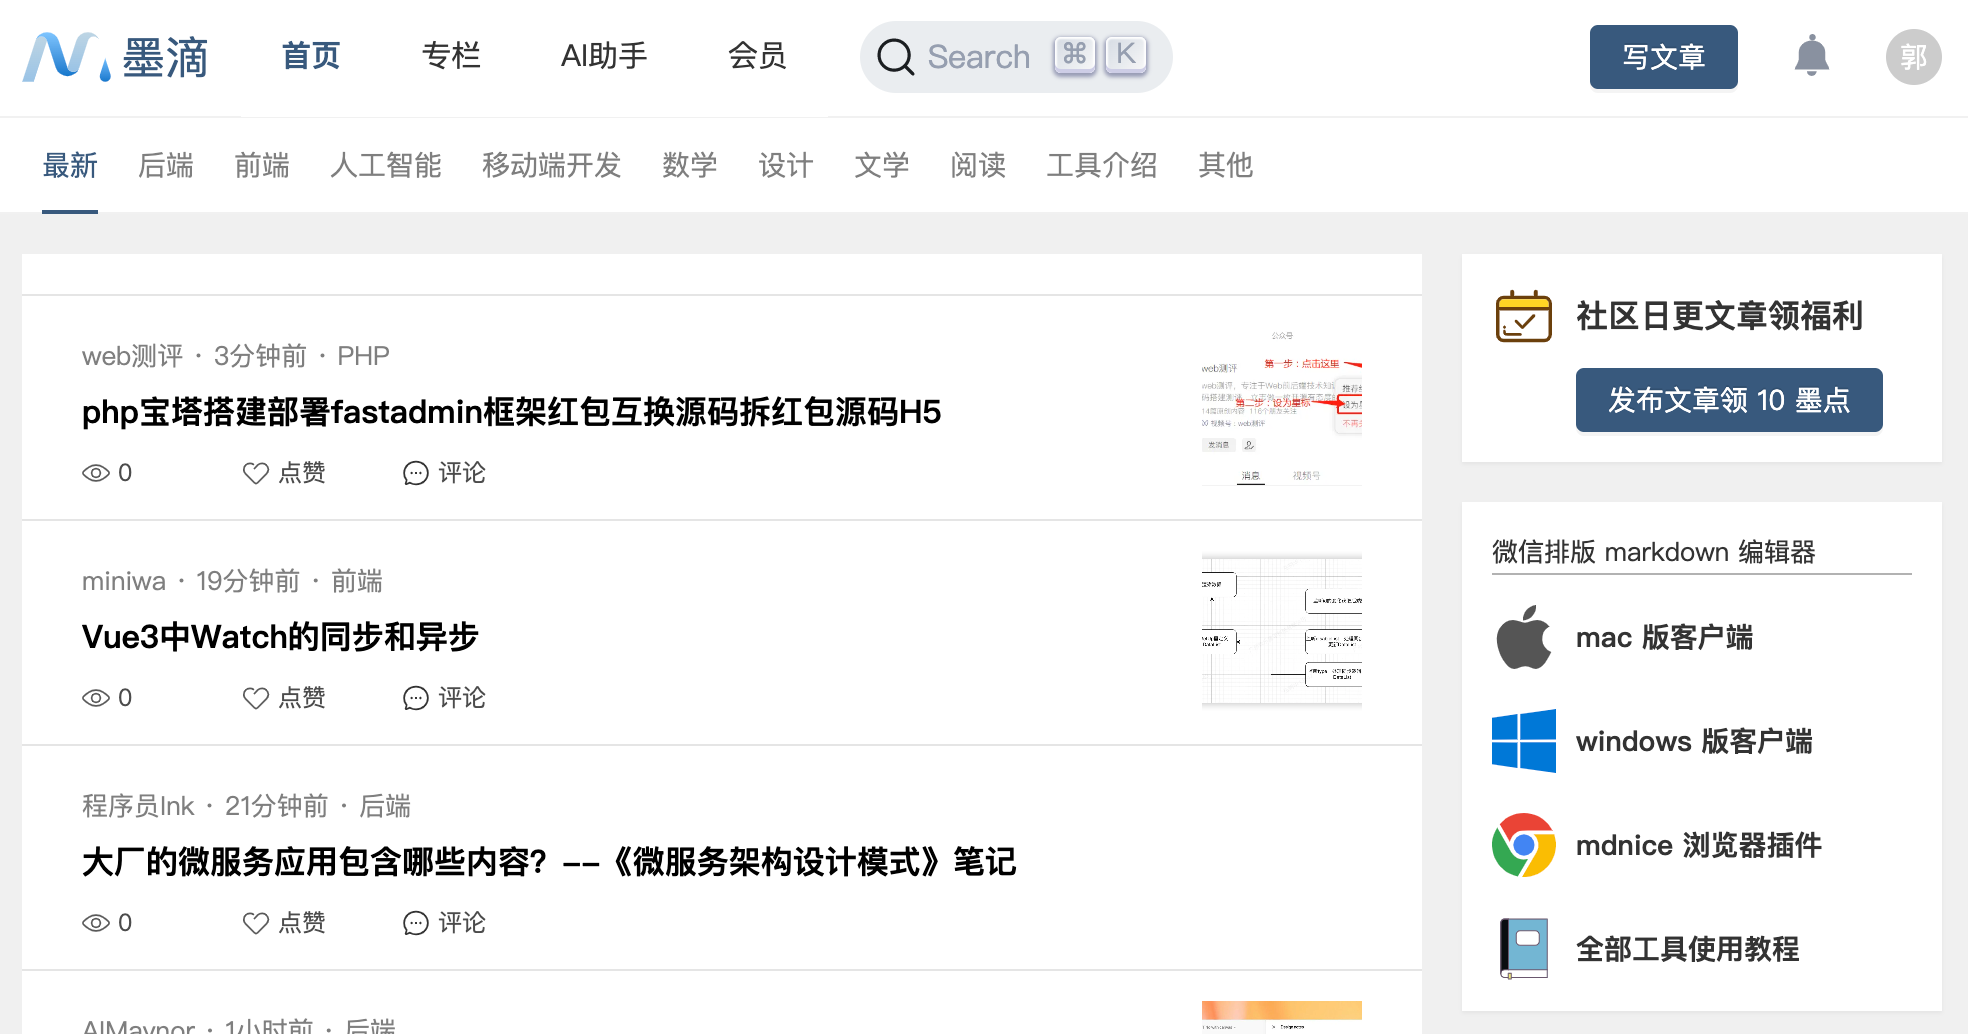The image size is (1968, 1034).
Task: Click into the Search input field
Action: click(980, 57)
